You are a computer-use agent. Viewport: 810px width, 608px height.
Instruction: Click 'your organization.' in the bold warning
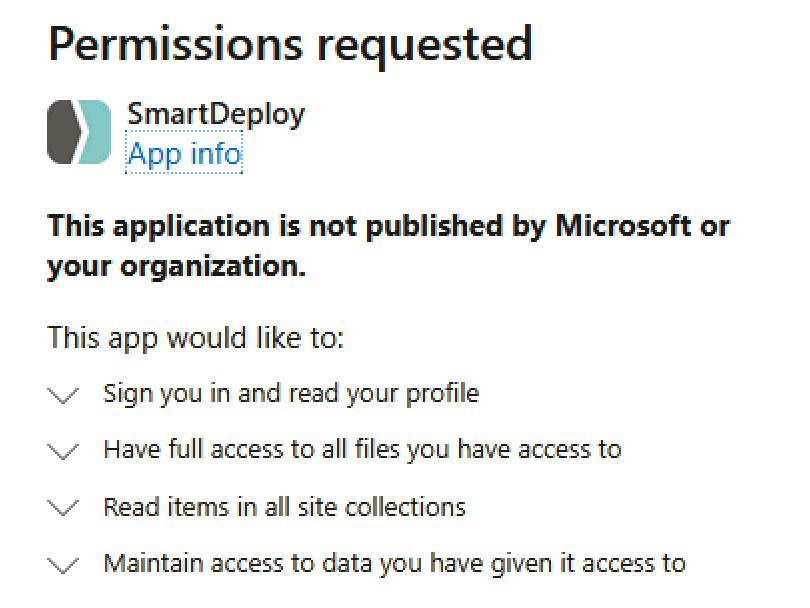[176, 267]
